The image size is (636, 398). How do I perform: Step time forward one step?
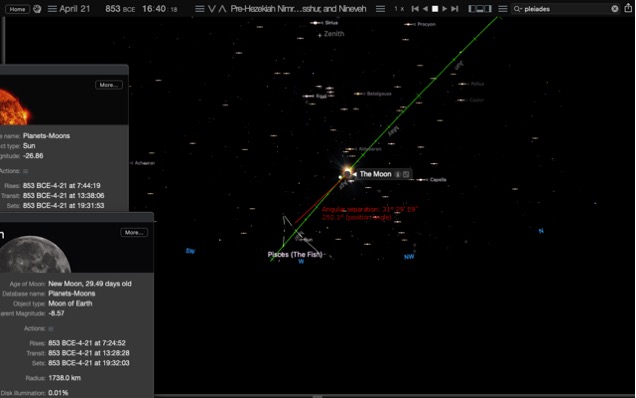455,9
